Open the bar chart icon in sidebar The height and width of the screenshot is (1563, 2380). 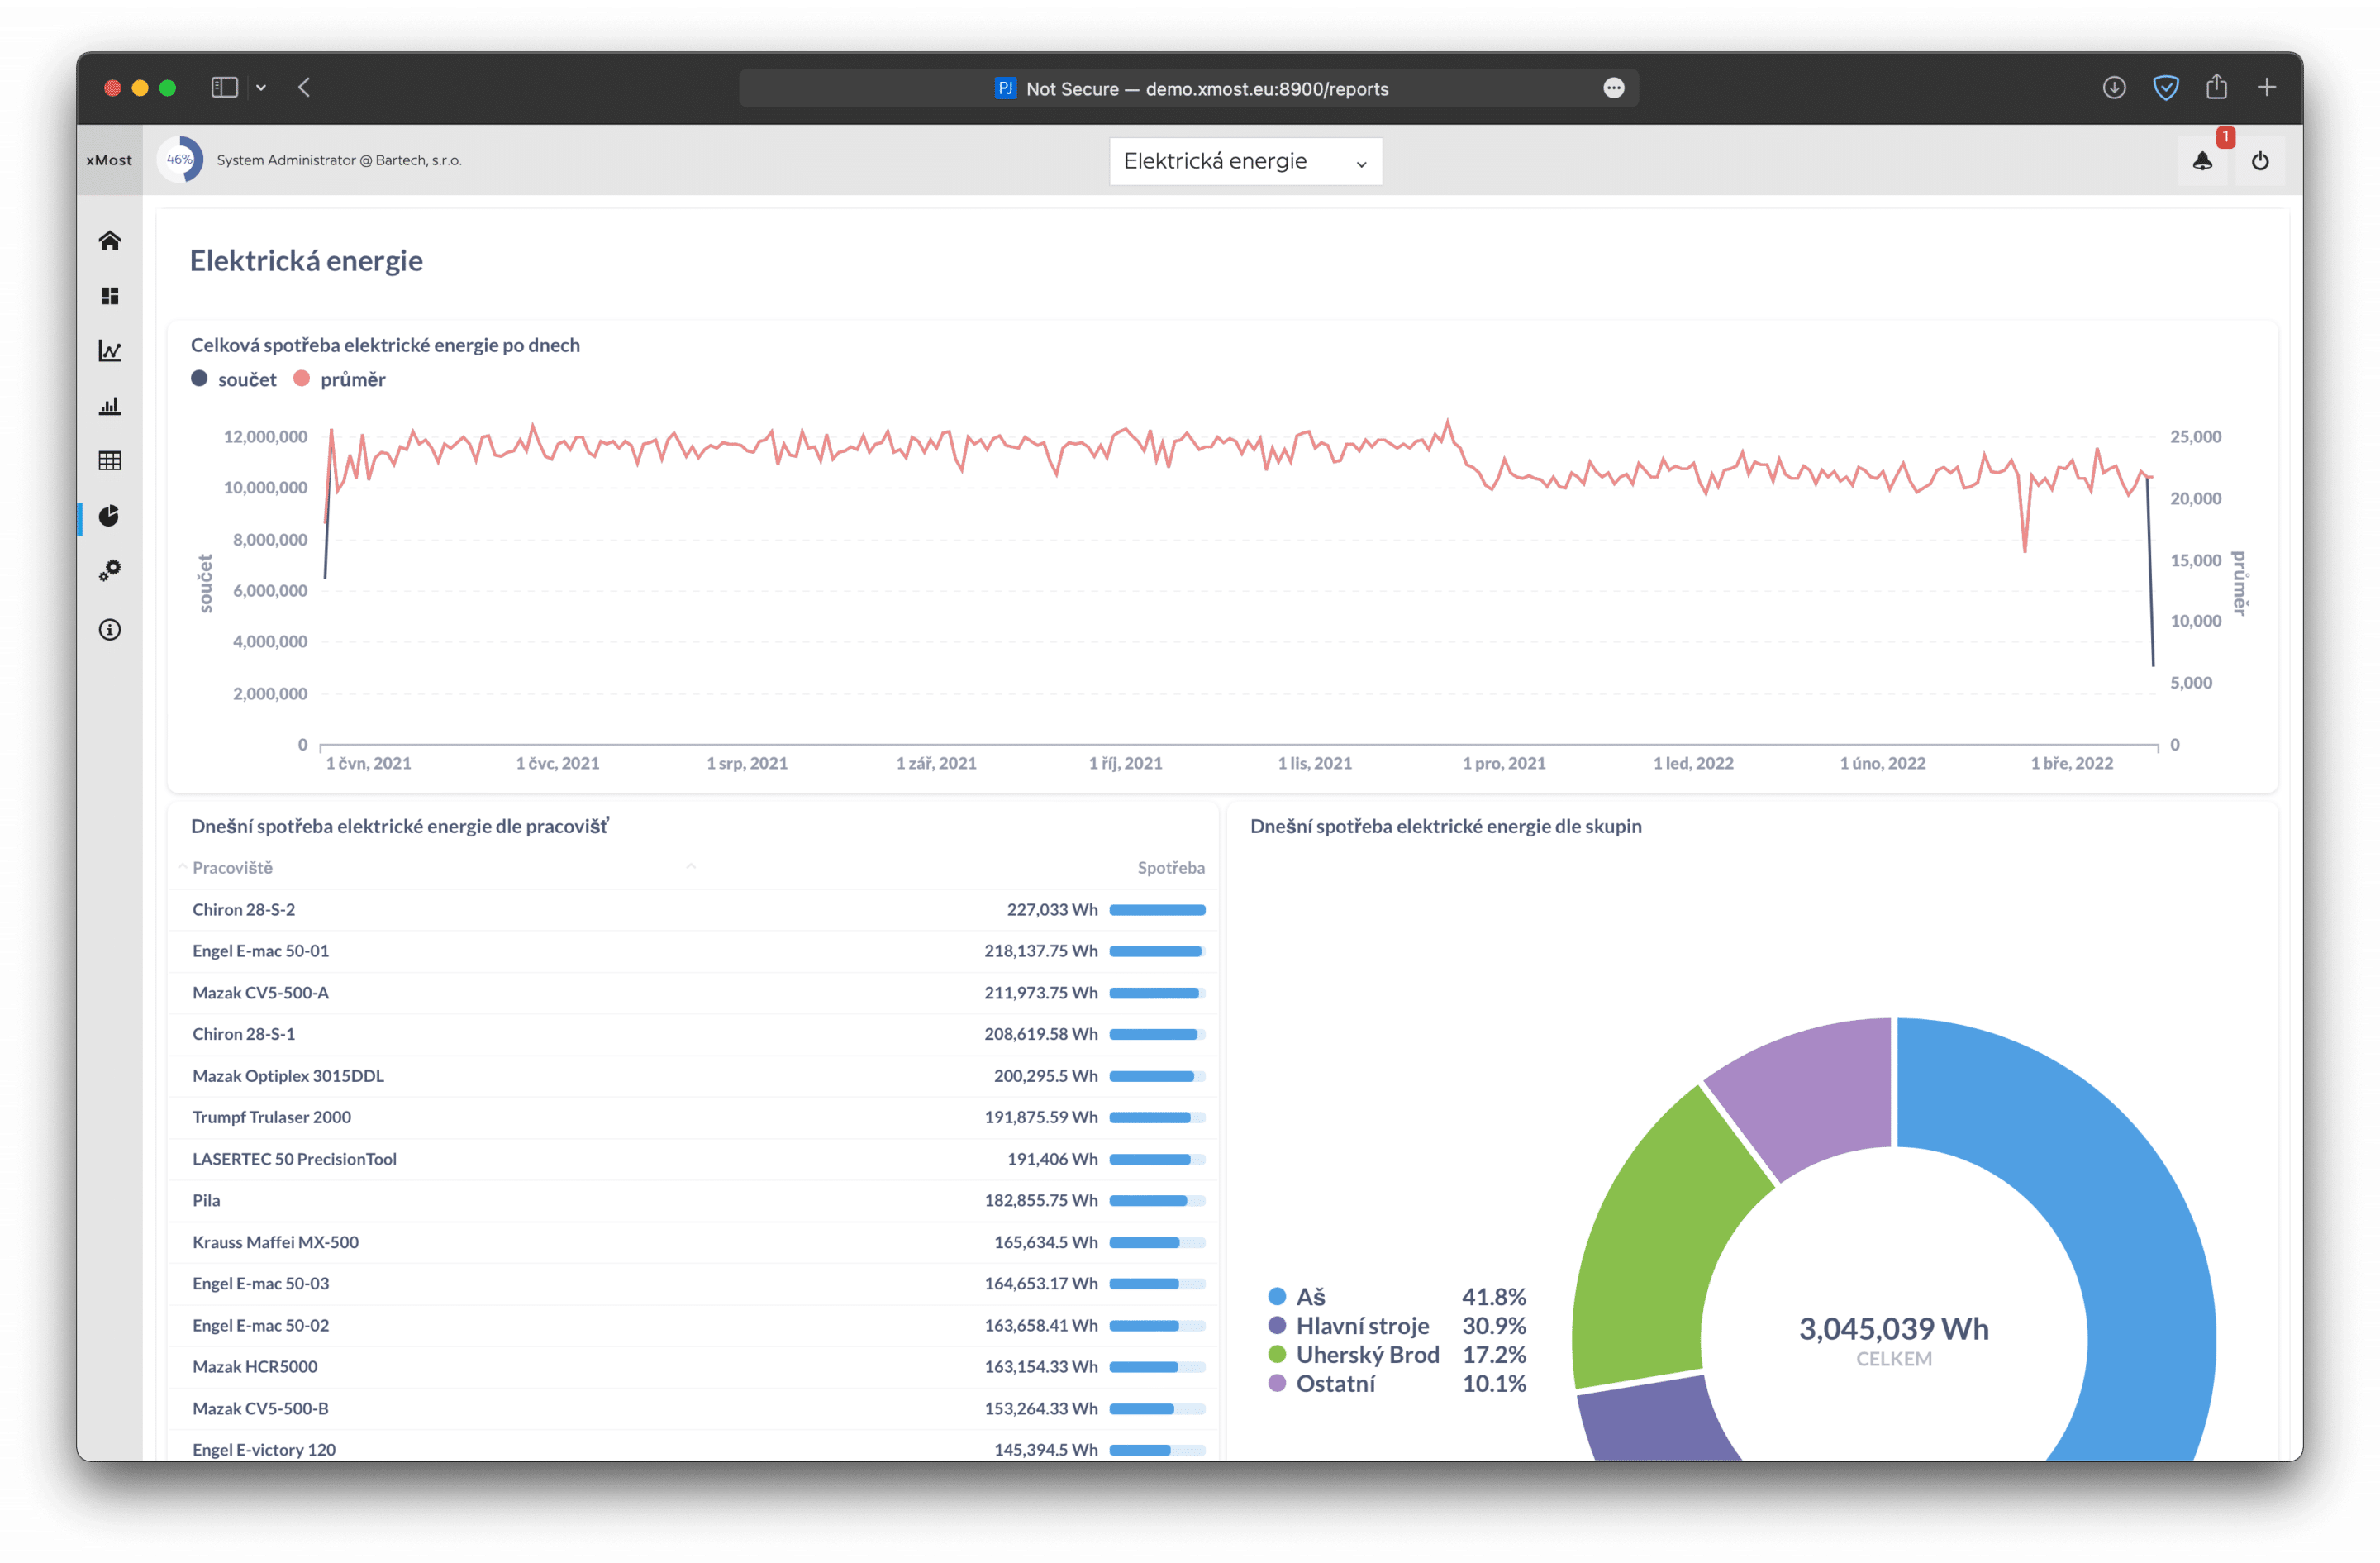(110, 405)
